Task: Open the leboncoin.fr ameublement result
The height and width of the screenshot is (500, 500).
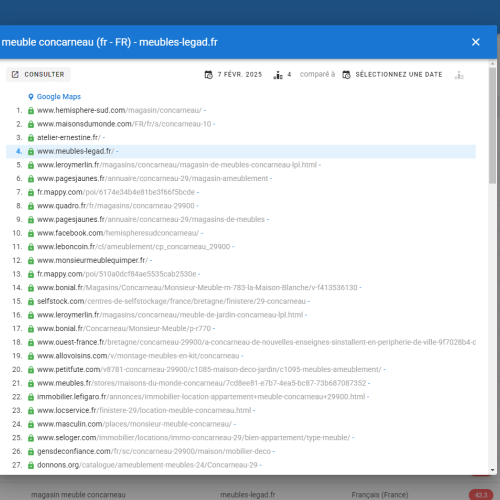Action: click(133, 247)
